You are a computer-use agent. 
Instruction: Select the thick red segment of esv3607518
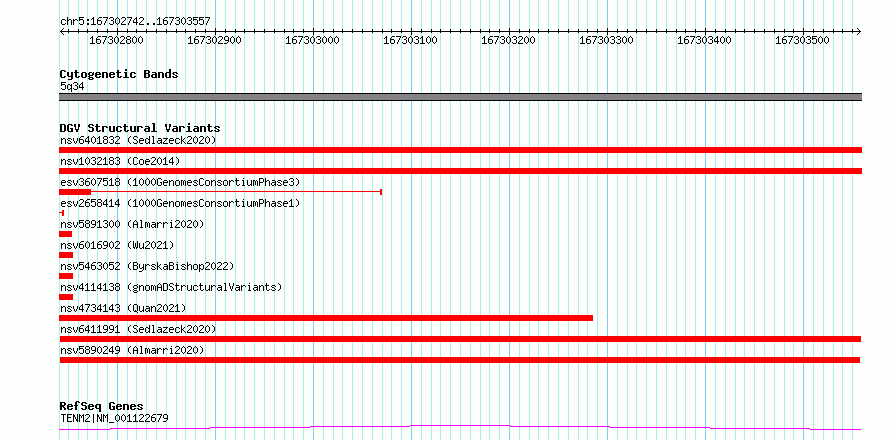(x=75, y=192)
